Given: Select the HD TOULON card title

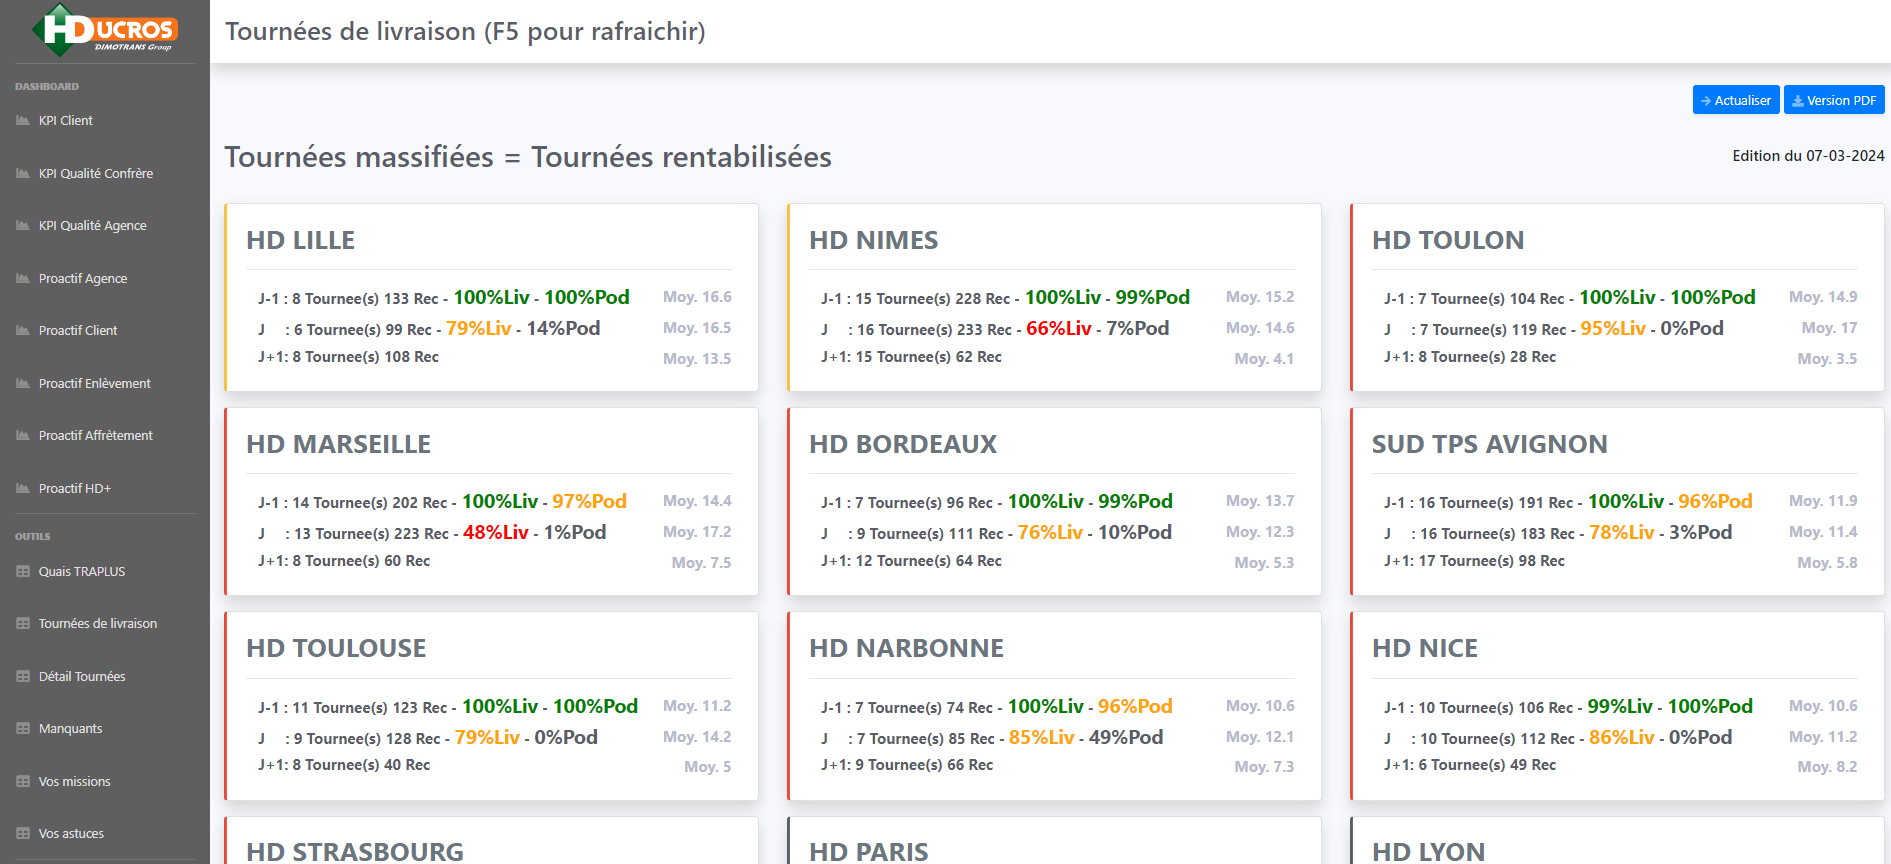Looking at the screenshot, I should coord(1448,241).
